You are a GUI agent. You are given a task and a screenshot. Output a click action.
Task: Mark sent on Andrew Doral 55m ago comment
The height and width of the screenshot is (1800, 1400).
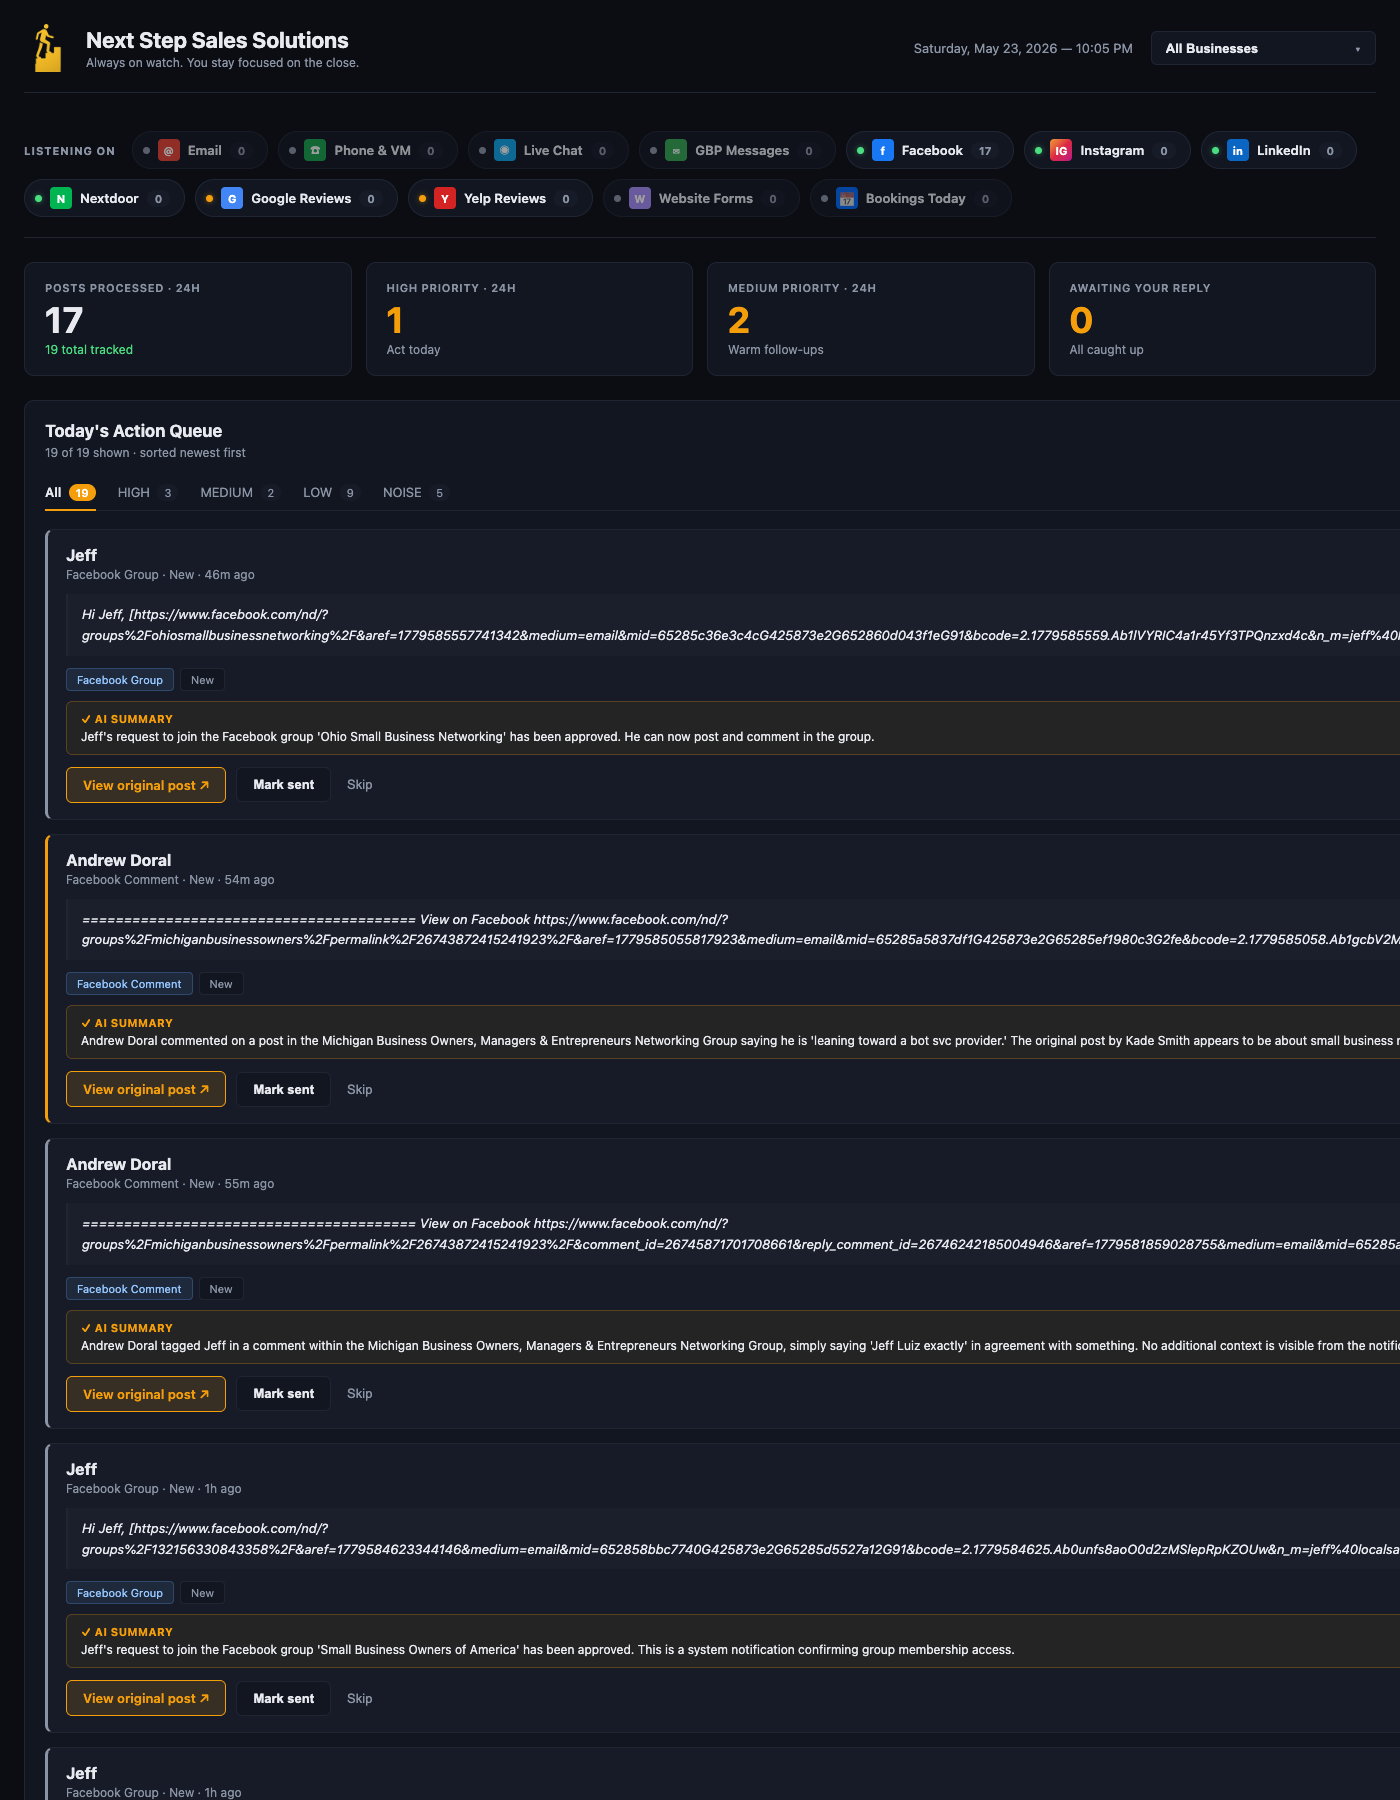point(284,1394)
